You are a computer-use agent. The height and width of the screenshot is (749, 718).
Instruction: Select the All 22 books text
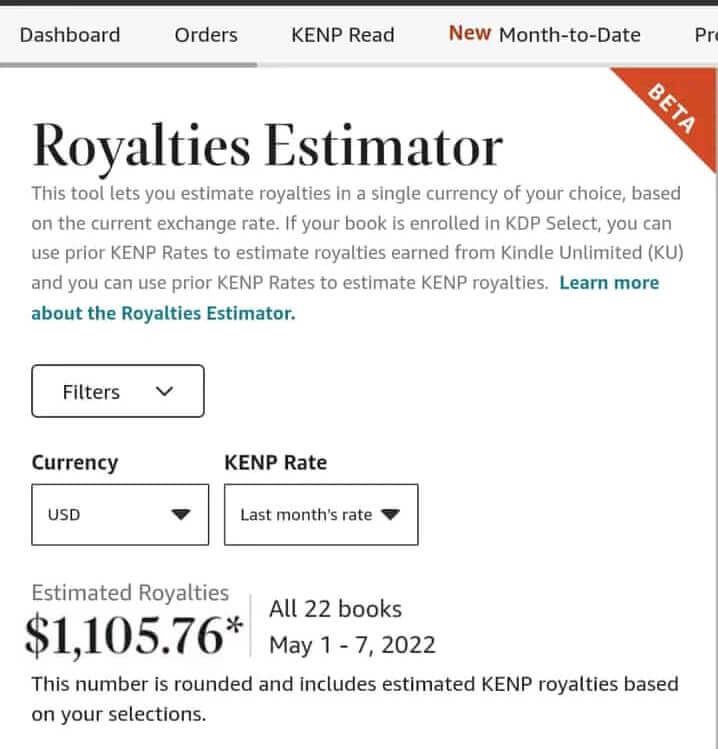(x=335, y=609)
